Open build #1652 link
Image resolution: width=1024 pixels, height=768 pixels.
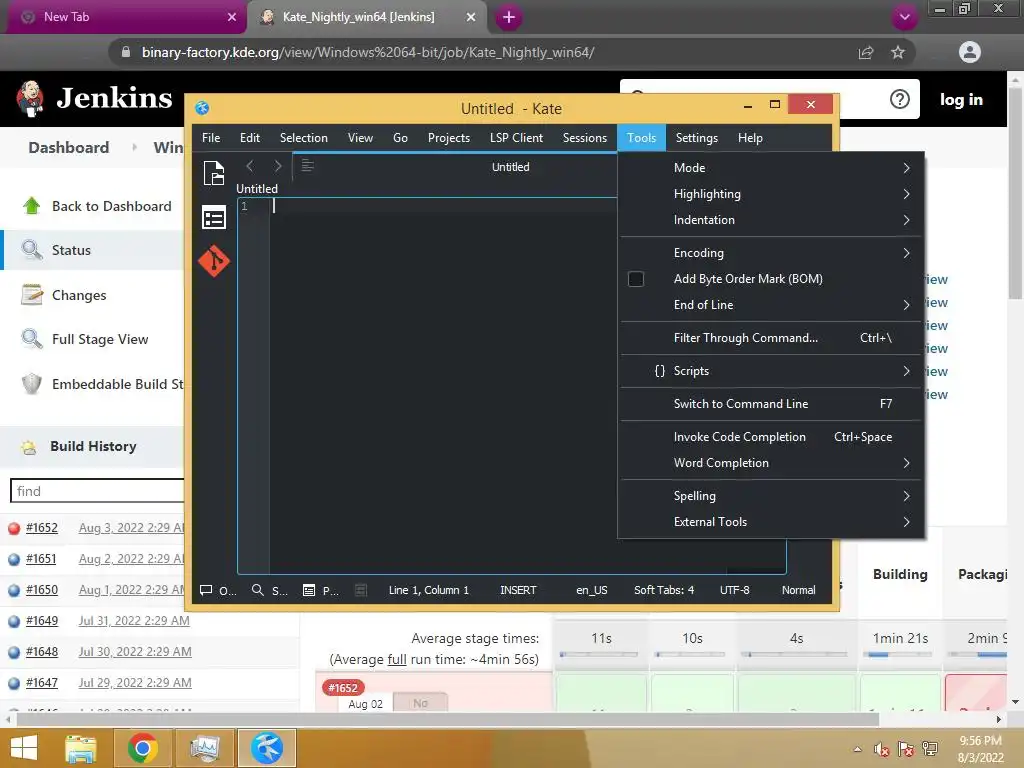42,528
